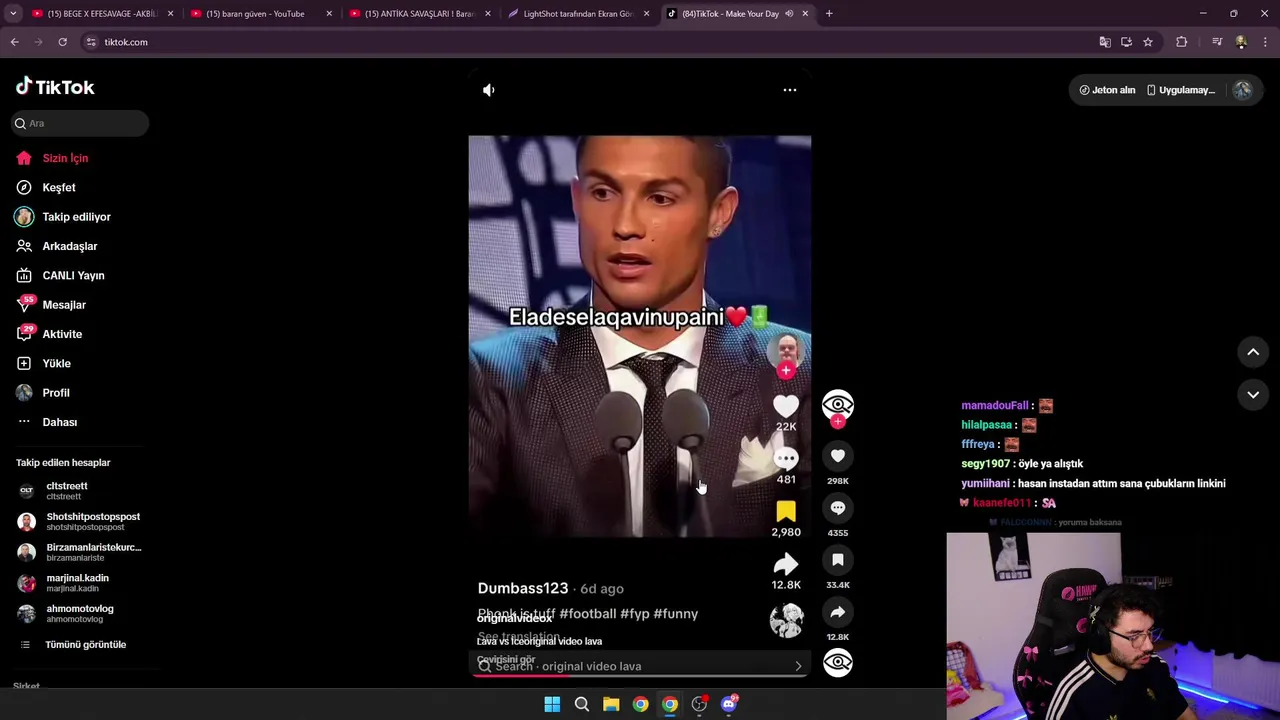This screenshot has width=1280, height=720.
Task: Reload the page
Action: click(62, 42)
